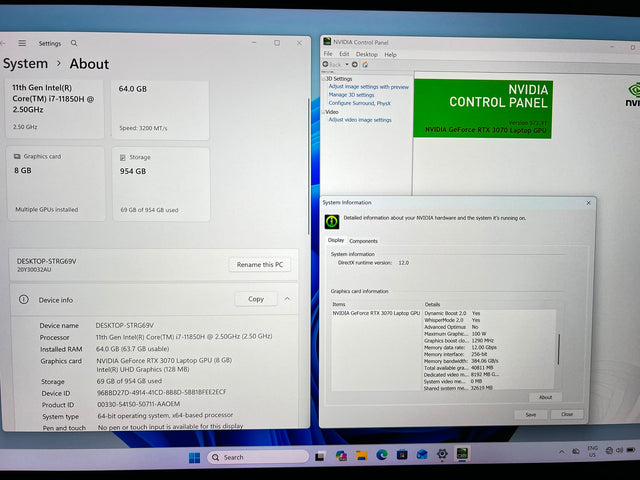Open the Help menu in NVIDIA Control Panel
Image resolution: width=640 pixels, height=480 pixels.
[390, 55]
